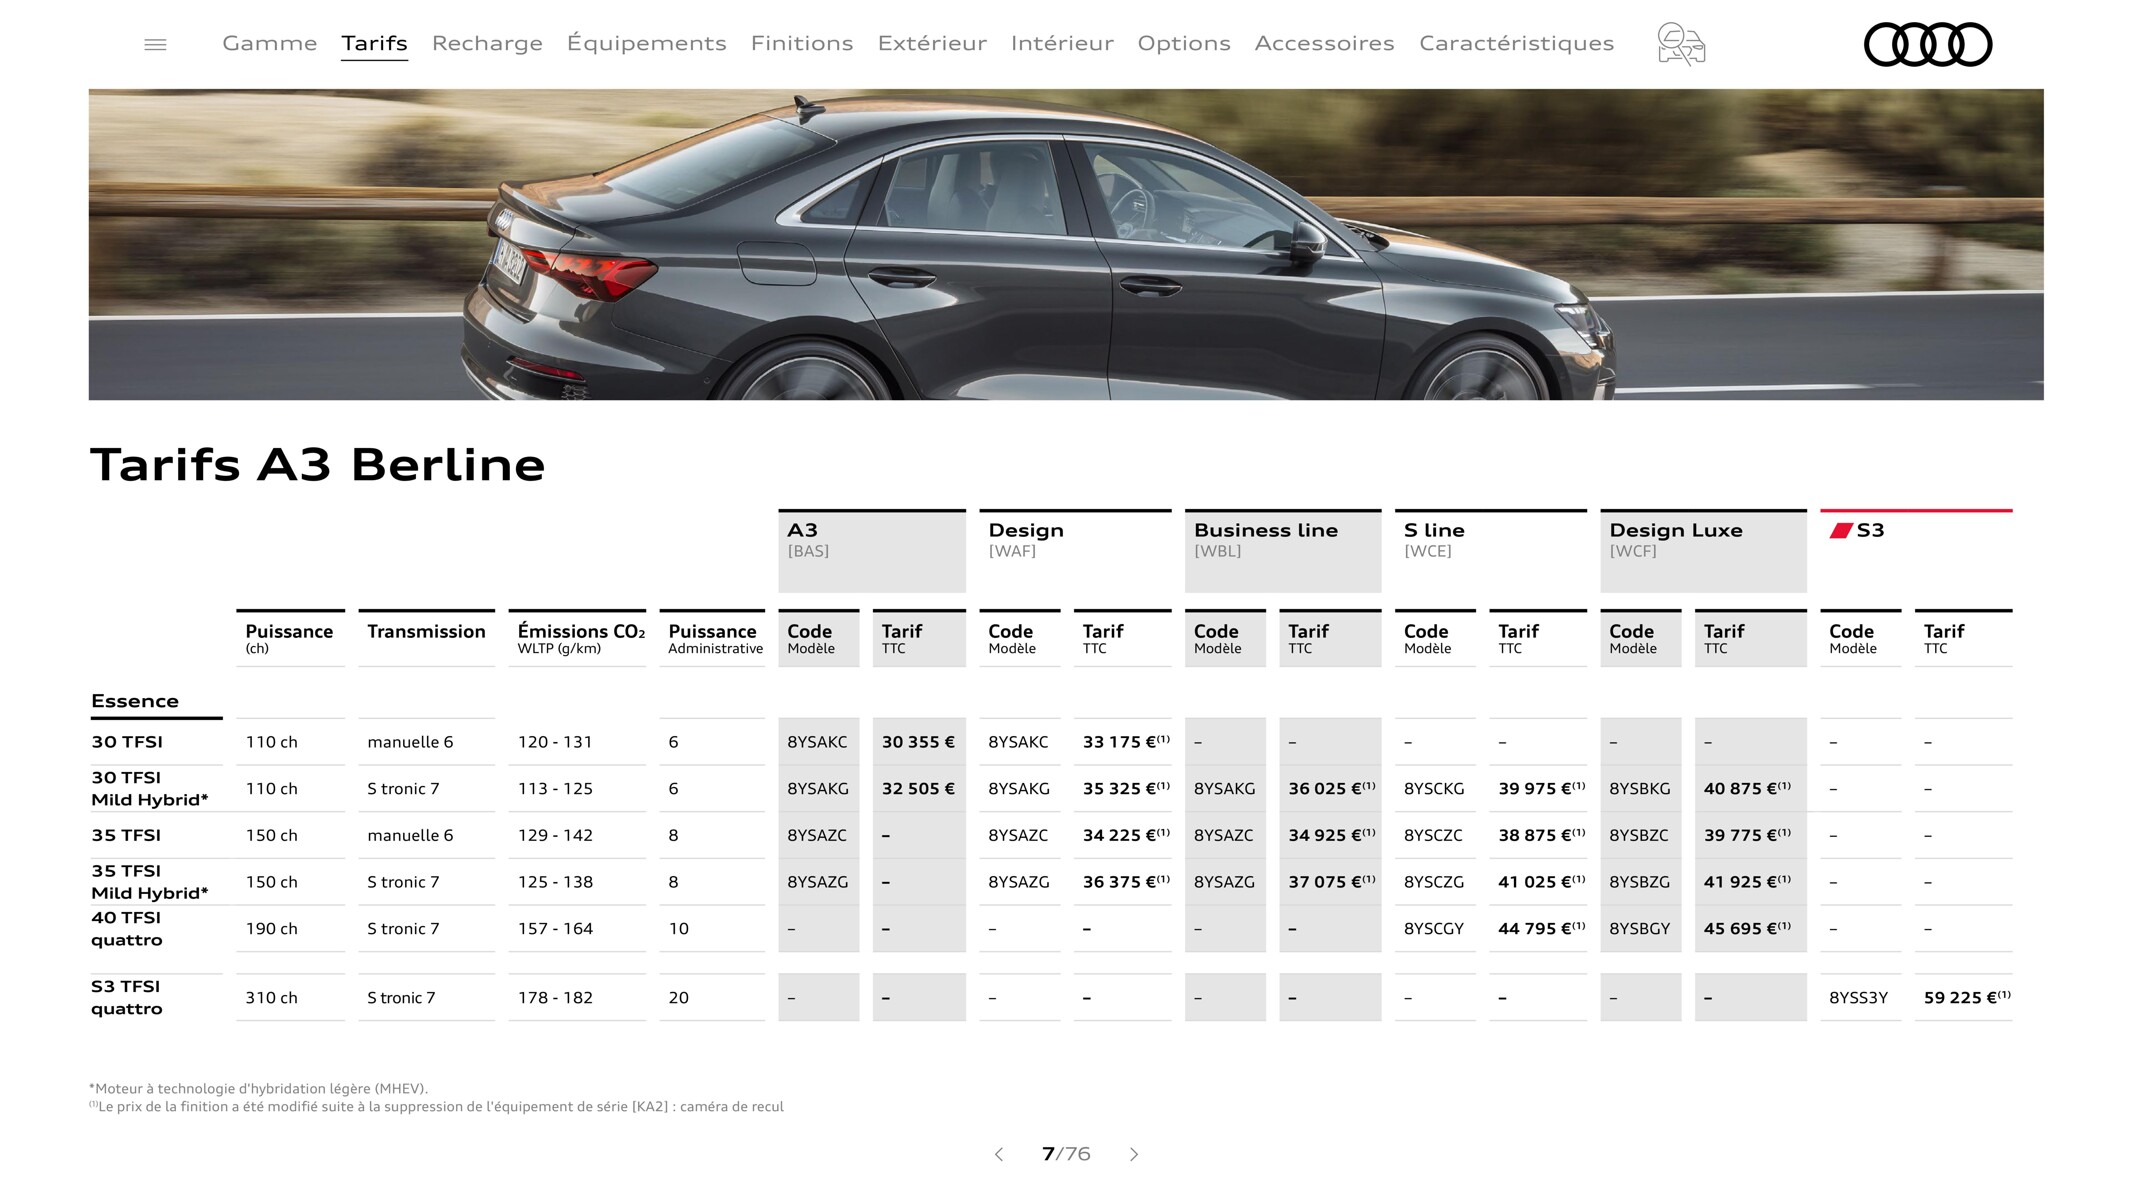Click model code 8YSBKG
The width and height of the screenshot is (2133, 1200).
pos(1640,789)
